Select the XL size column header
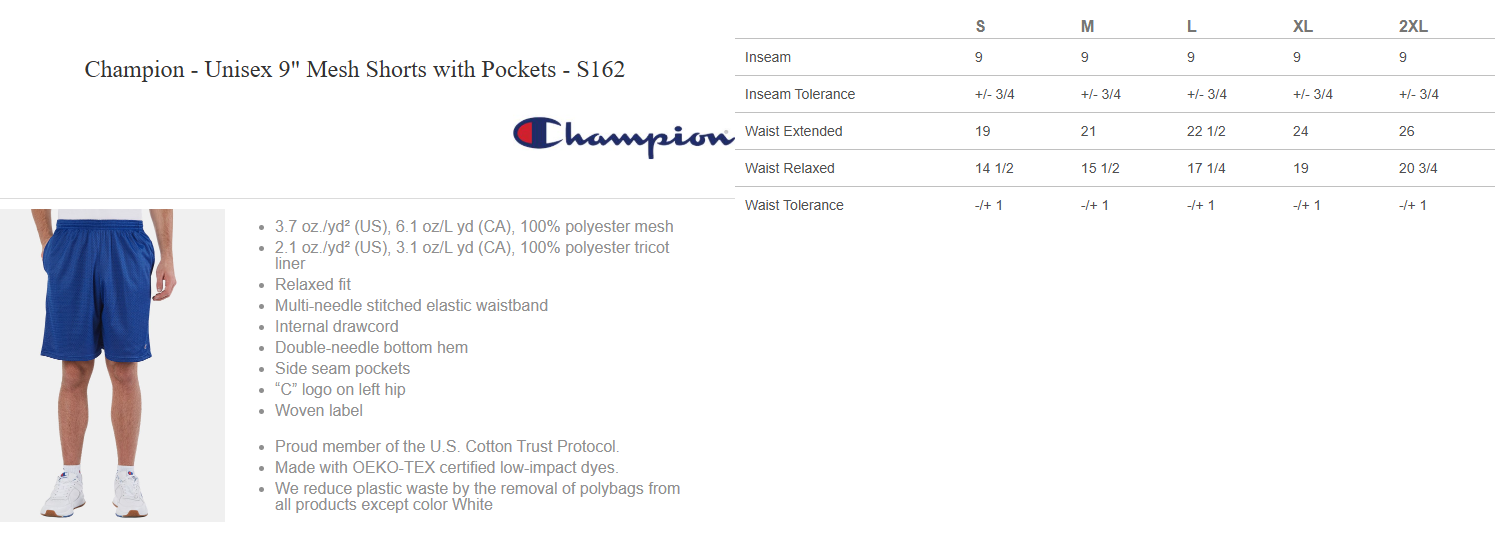This screenshot has width=1496, height=540. pyautogui.click(x=1302, y=27)
